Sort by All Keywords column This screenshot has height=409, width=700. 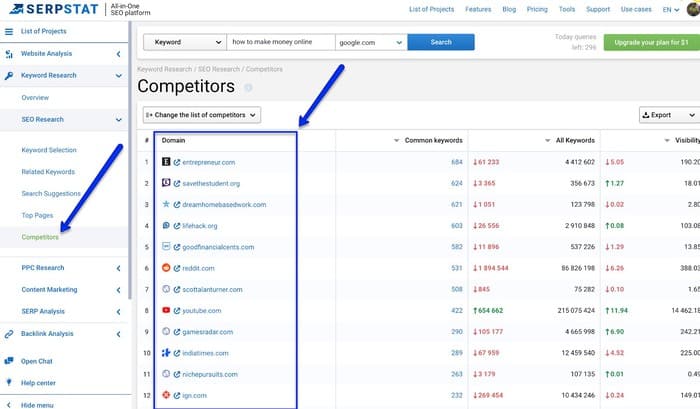click(x=570, y=141)
